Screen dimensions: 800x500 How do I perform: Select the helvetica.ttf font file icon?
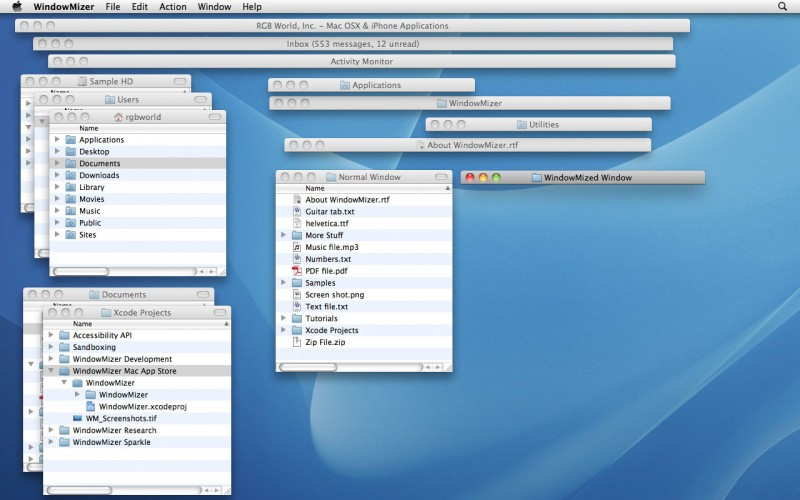(x=297, y=223)
